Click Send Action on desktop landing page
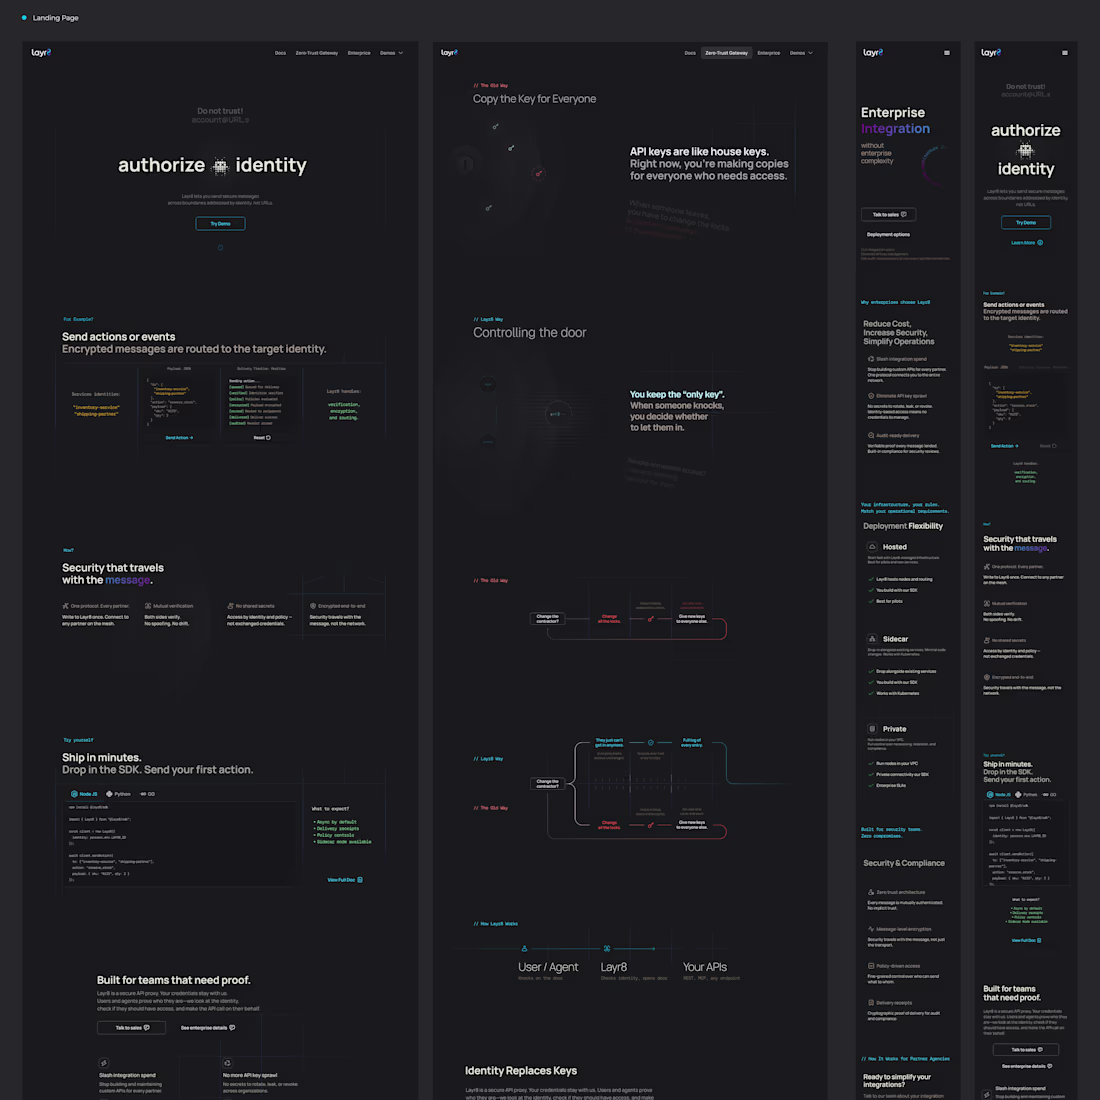The image size is (1100, 1100). tap(179, 437)
